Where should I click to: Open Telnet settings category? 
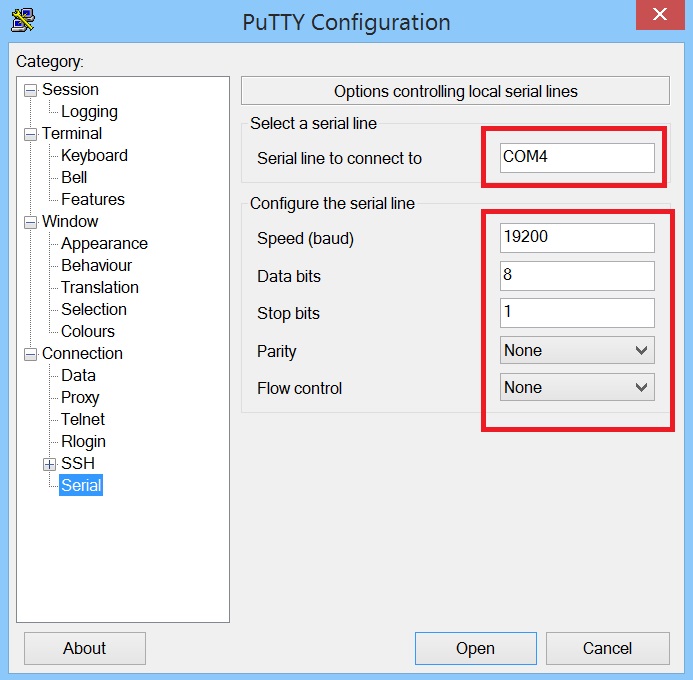tap(83, 419)
